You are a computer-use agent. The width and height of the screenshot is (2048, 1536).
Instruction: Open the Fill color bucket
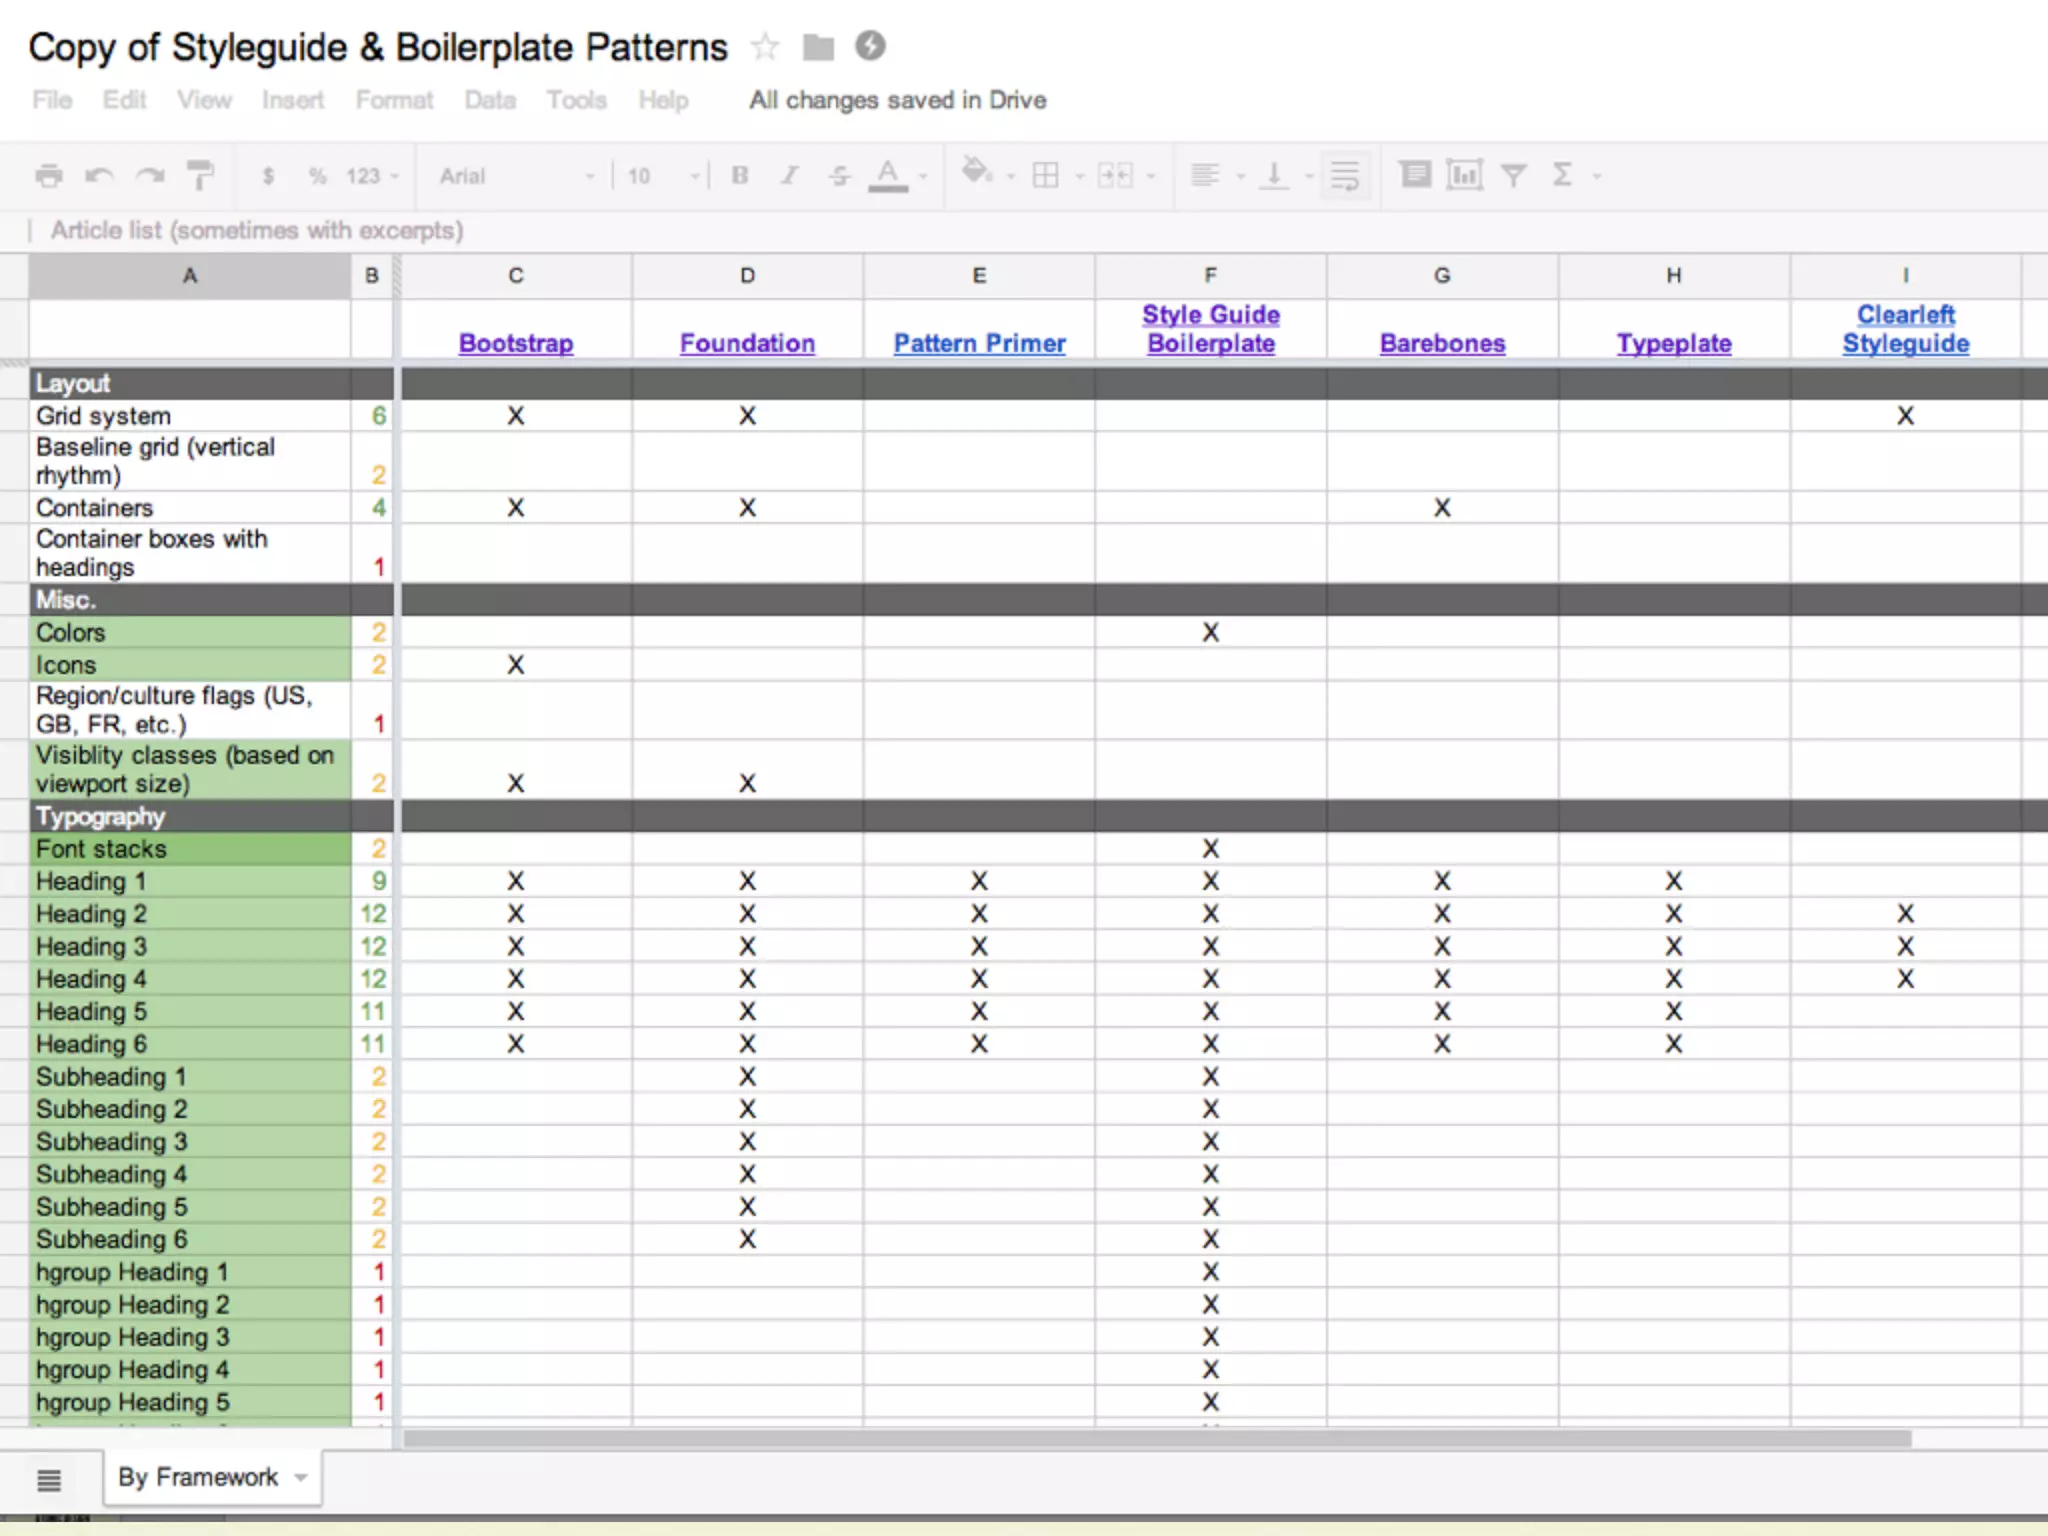[975, 173]
